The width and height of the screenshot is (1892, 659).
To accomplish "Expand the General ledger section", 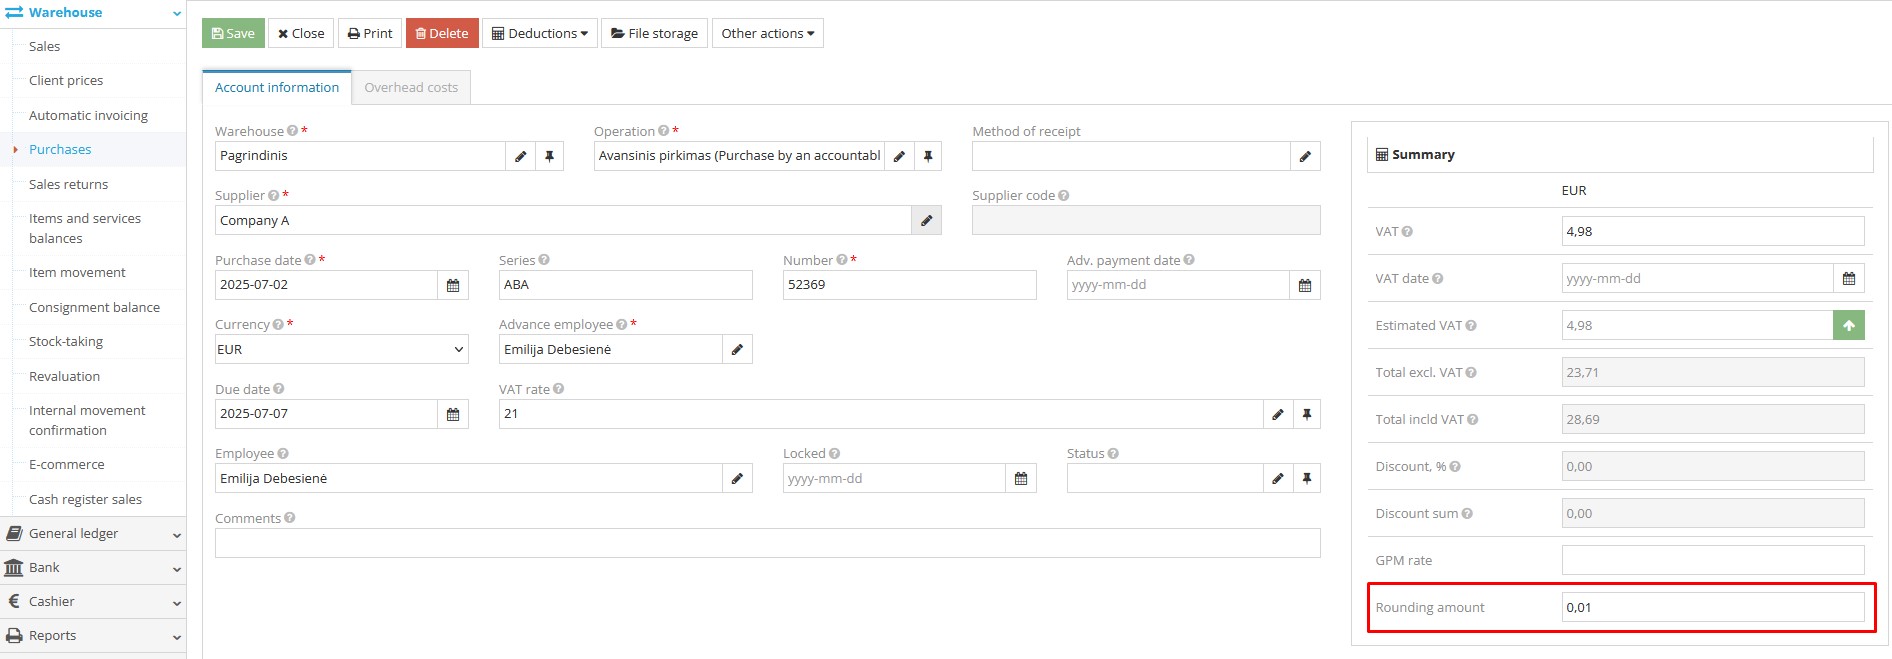I will [92, 534].
